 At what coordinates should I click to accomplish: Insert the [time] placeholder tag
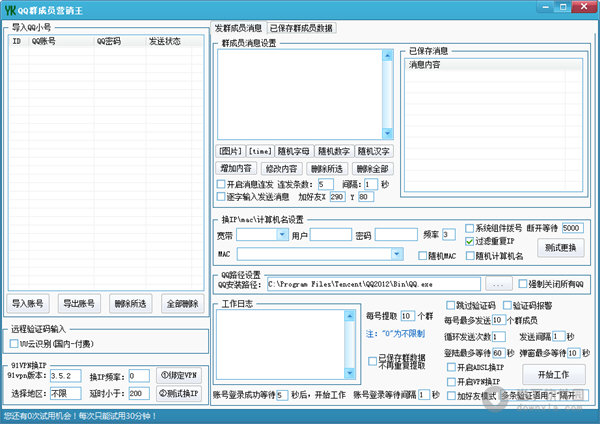pos(261,151)
